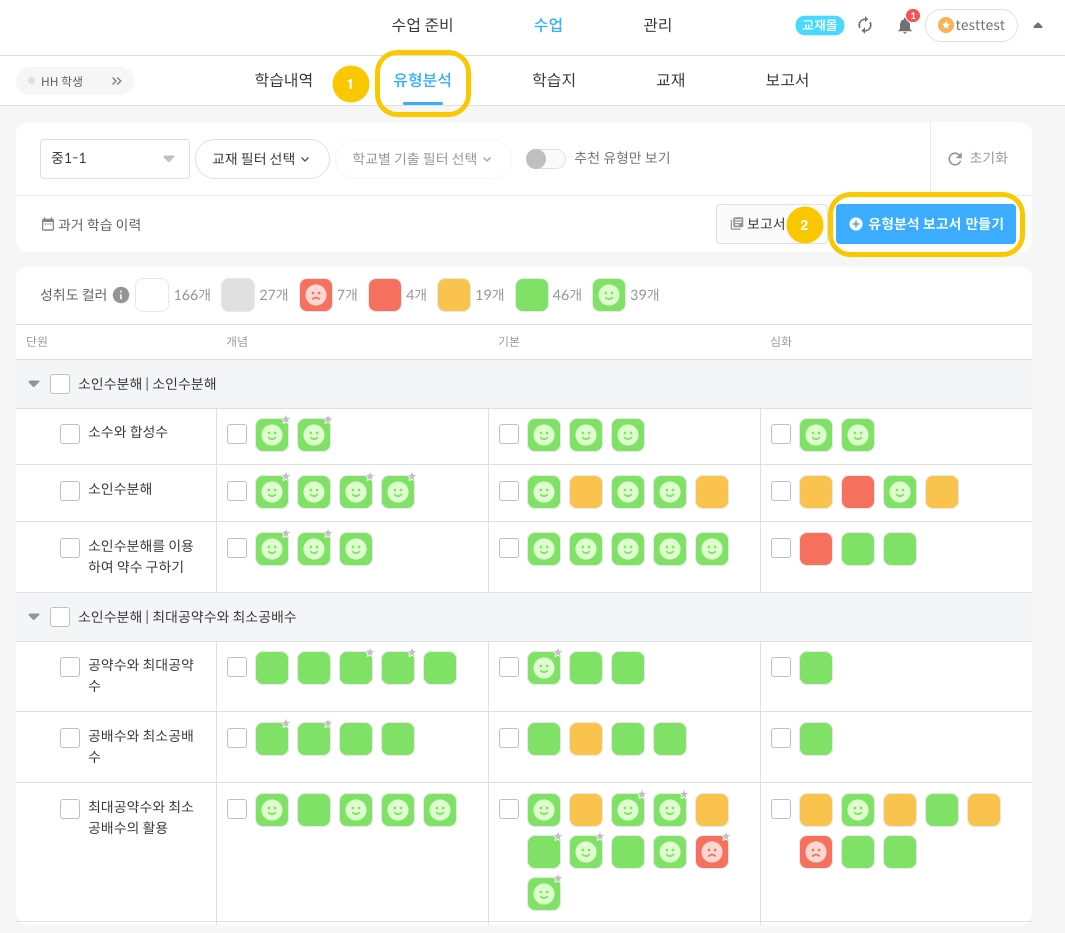Open the 관리 top menu

[x=657, y=26]
